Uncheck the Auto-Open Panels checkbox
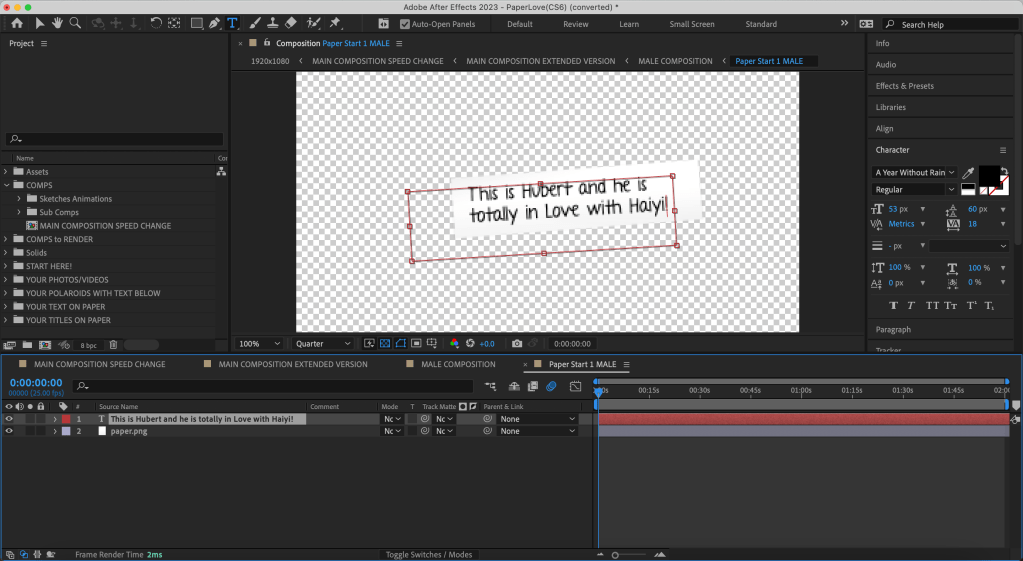 point(405,24)
